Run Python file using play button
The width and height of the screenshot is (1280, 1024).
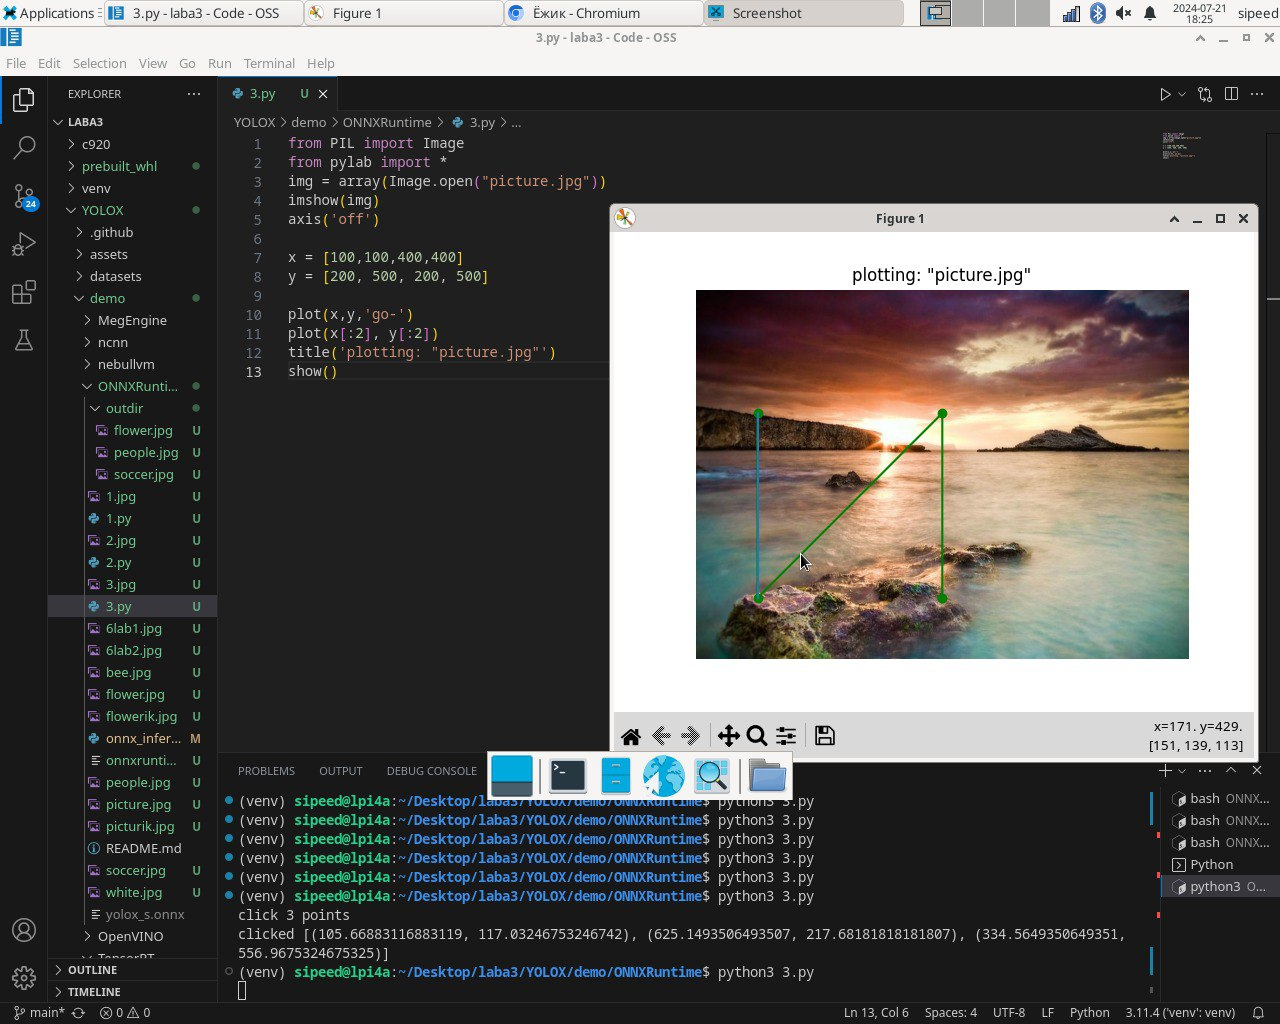coord(1165,94)
